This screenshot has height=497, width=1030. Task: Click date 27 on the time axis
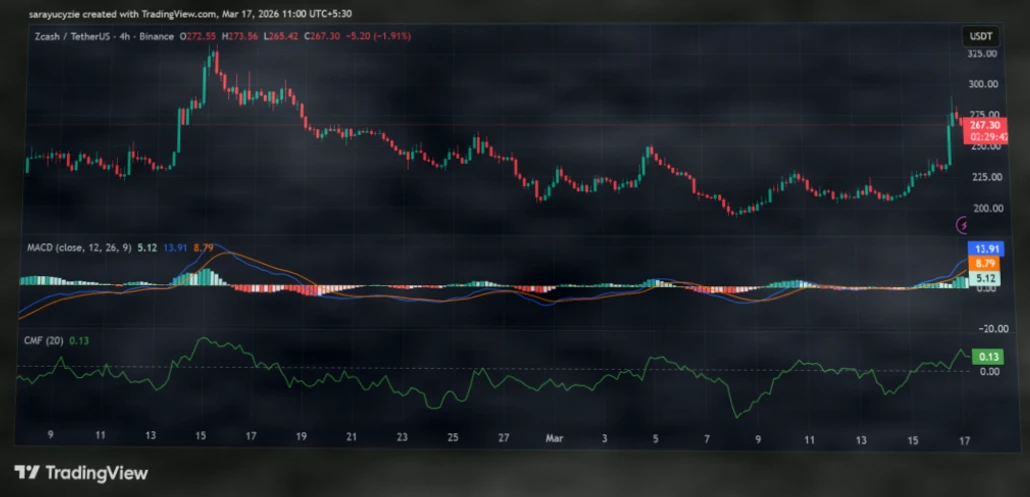click(x=503, y=437)
